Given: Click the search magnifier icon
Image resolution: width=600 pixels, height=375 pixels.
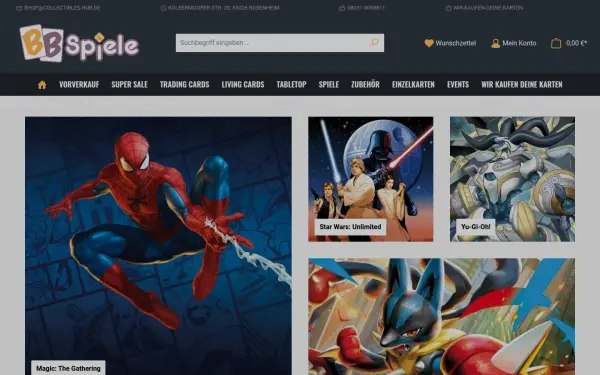Looking at the screenshot, I should pyautogui.click(x=374, y=42).
